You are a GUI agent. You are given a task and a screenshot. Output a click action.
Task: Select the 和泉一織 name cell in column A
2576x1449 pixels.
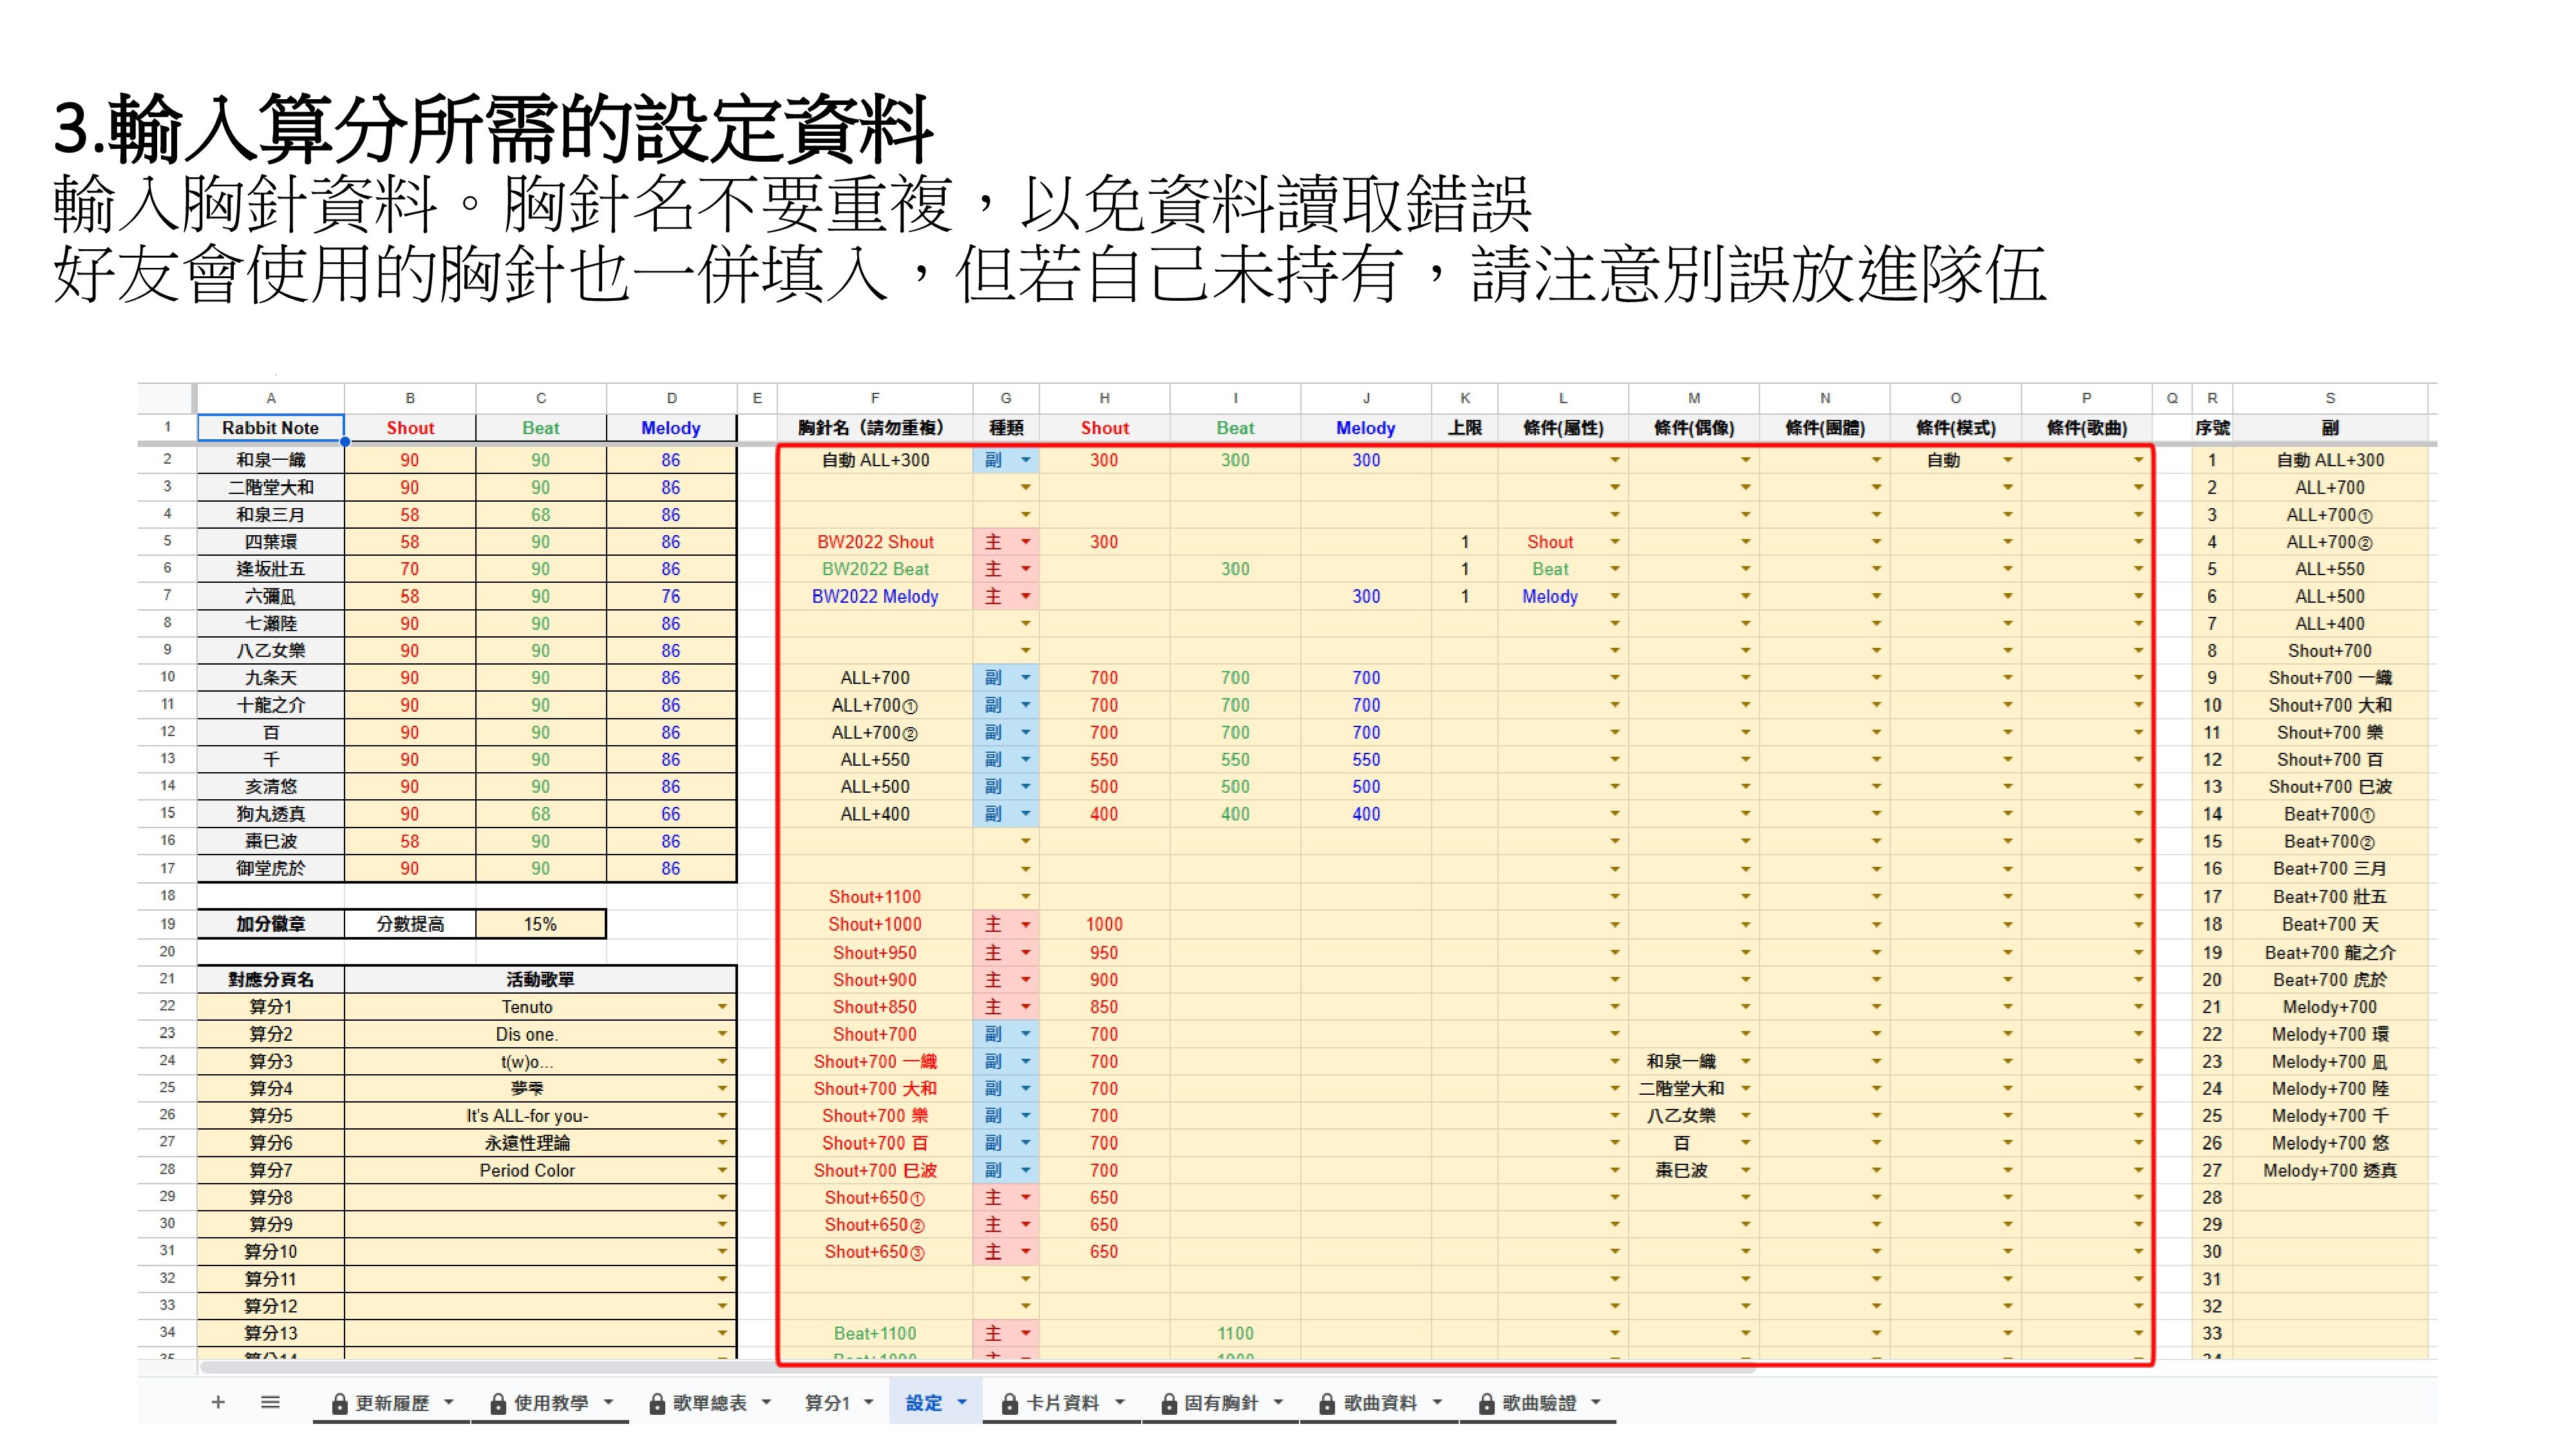[x=270, y=460]
